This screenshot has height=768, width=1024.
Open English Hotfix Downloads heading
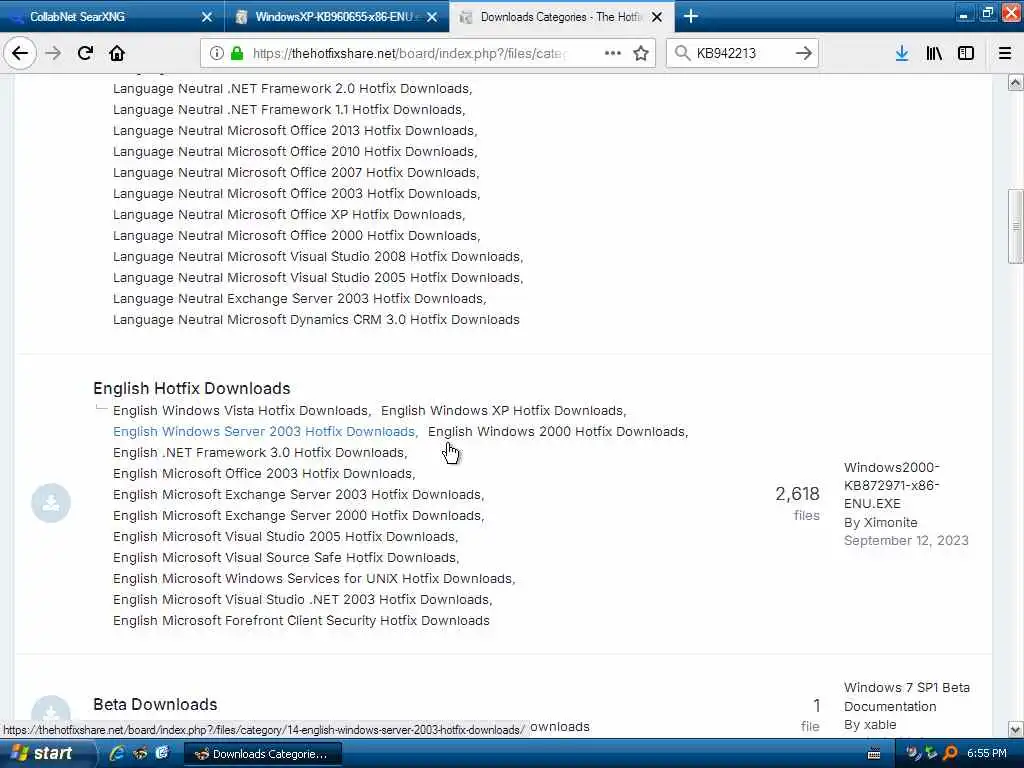coord(191,388)
